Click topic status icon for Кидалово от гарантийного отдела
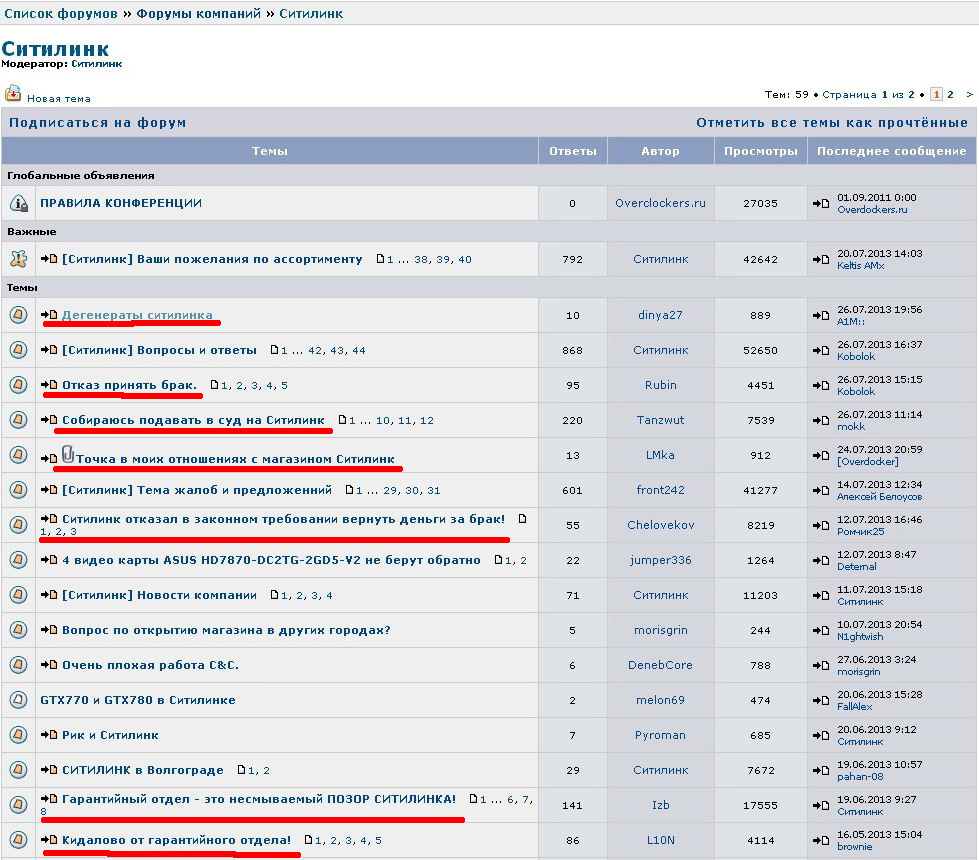Image resolution: width=979 pixels, height=860 pixels. 19,839
